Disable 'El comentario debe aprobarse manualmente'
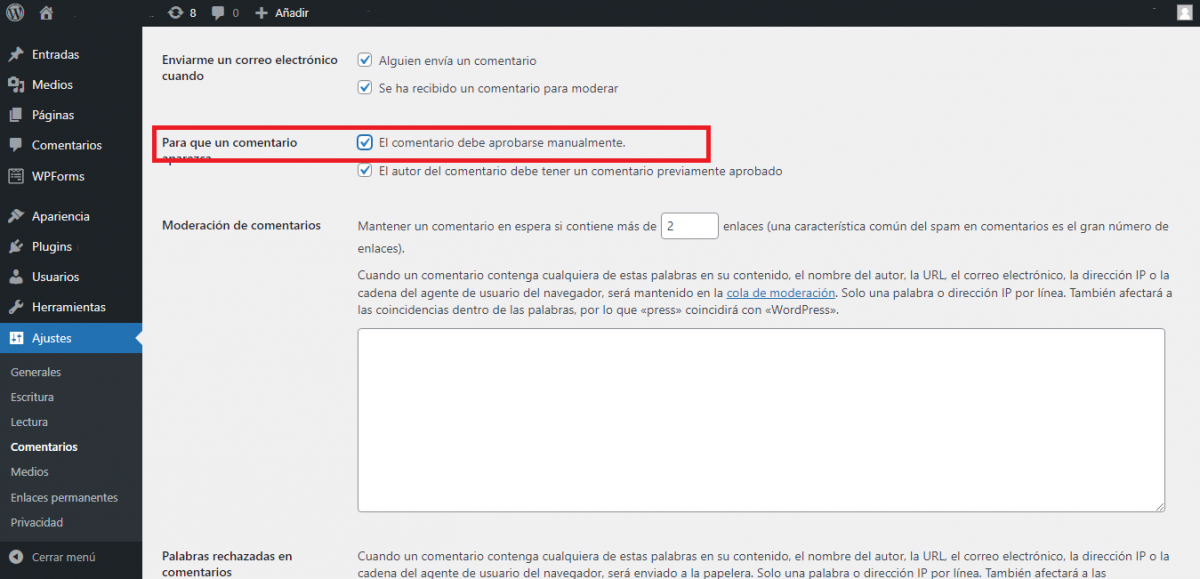 (365, 143)
